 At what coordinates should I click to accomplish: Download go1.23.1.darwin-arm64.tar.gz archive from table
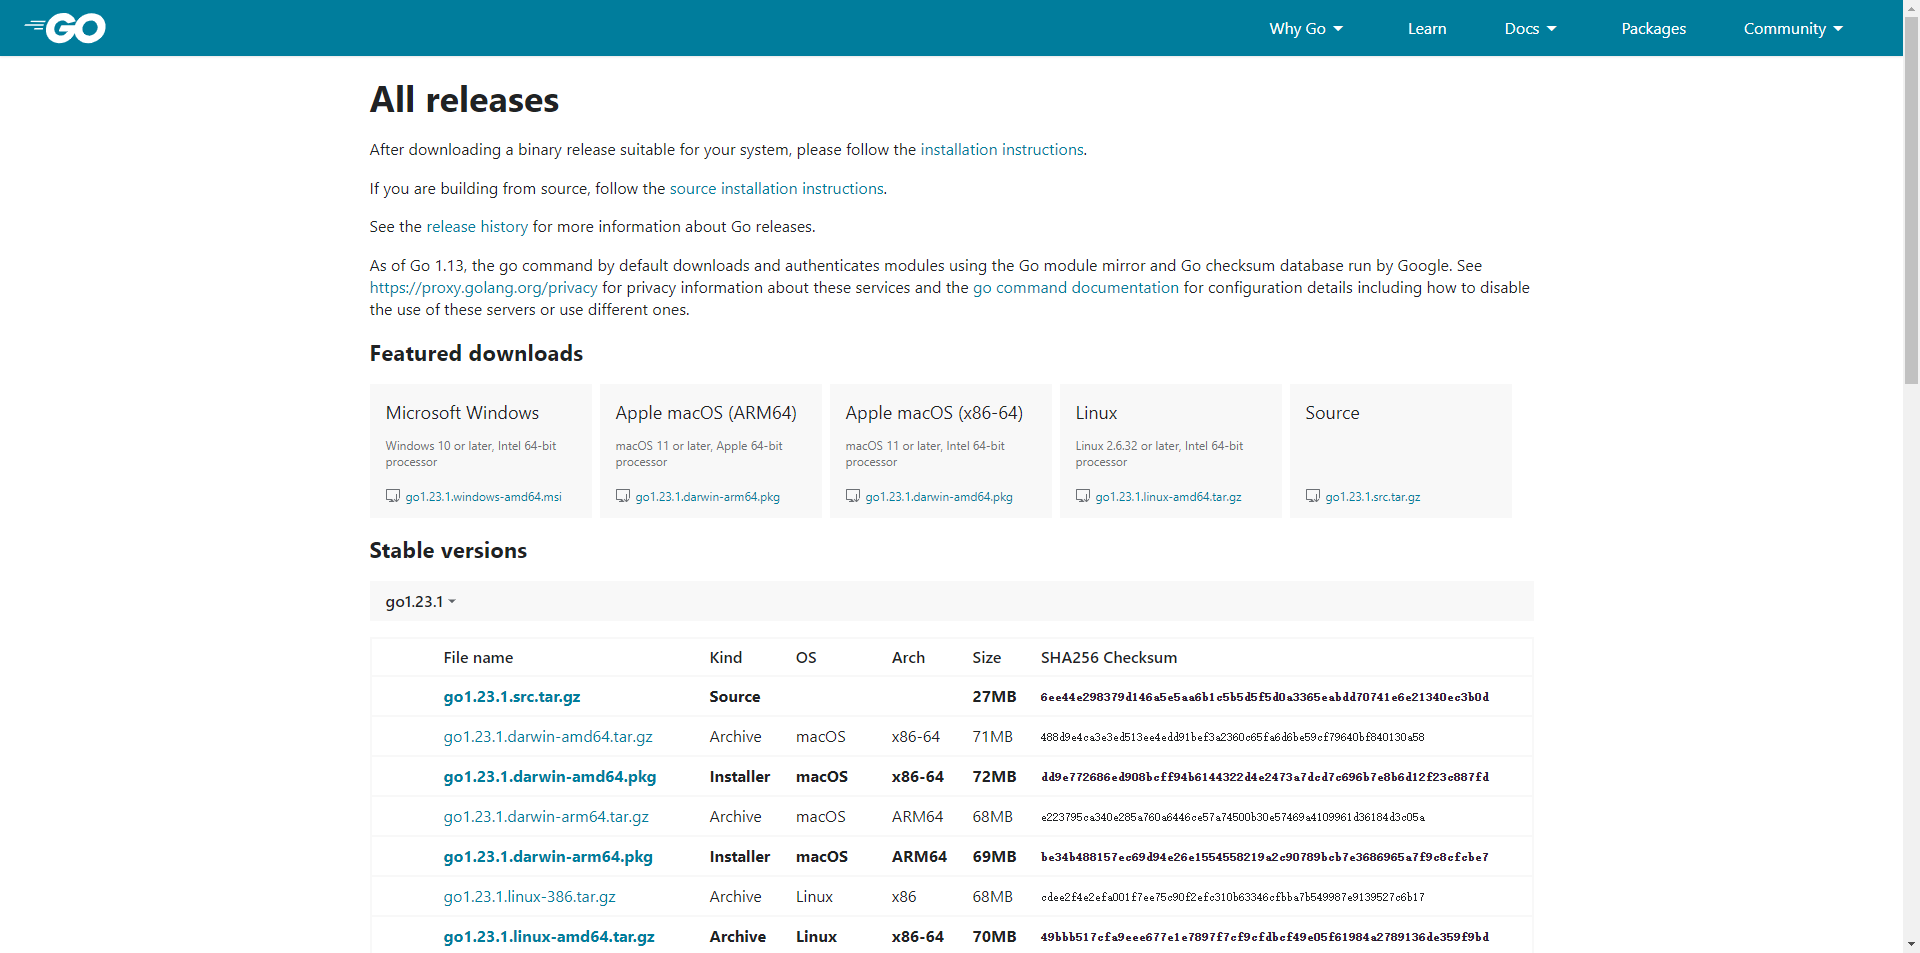click(546, 817)
